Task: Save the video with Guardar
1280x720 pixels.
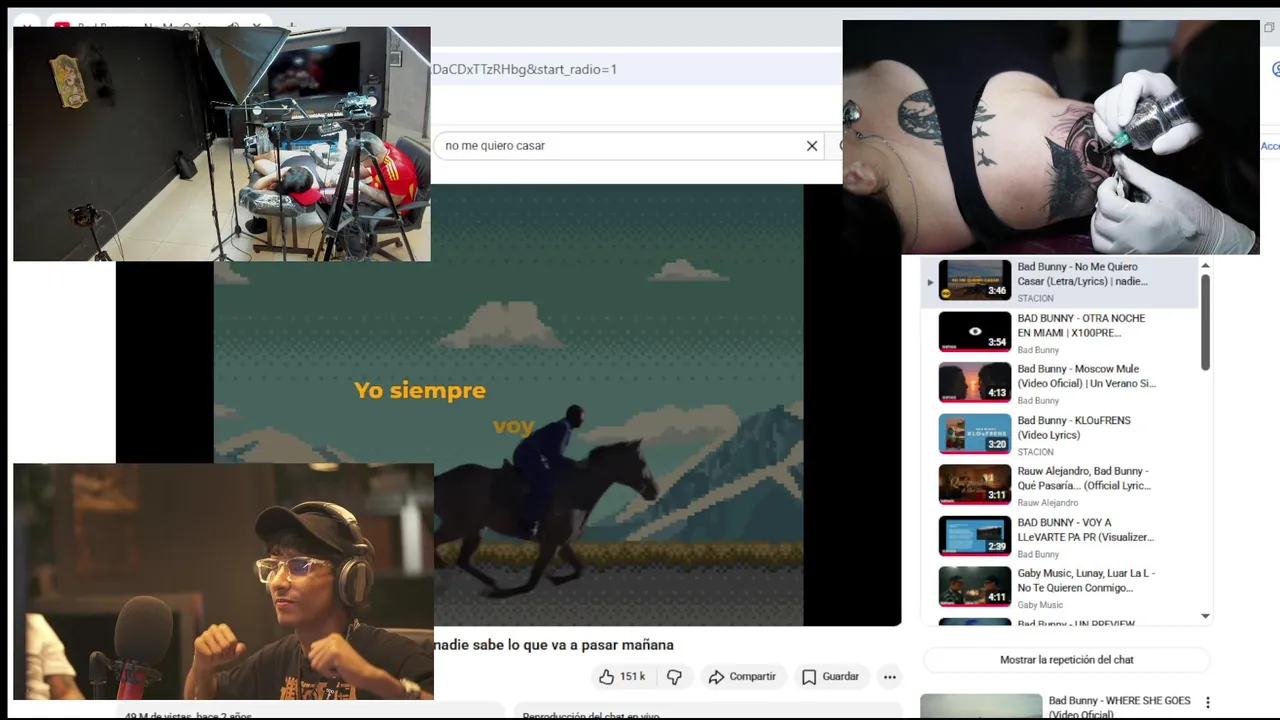Action: 830,677
